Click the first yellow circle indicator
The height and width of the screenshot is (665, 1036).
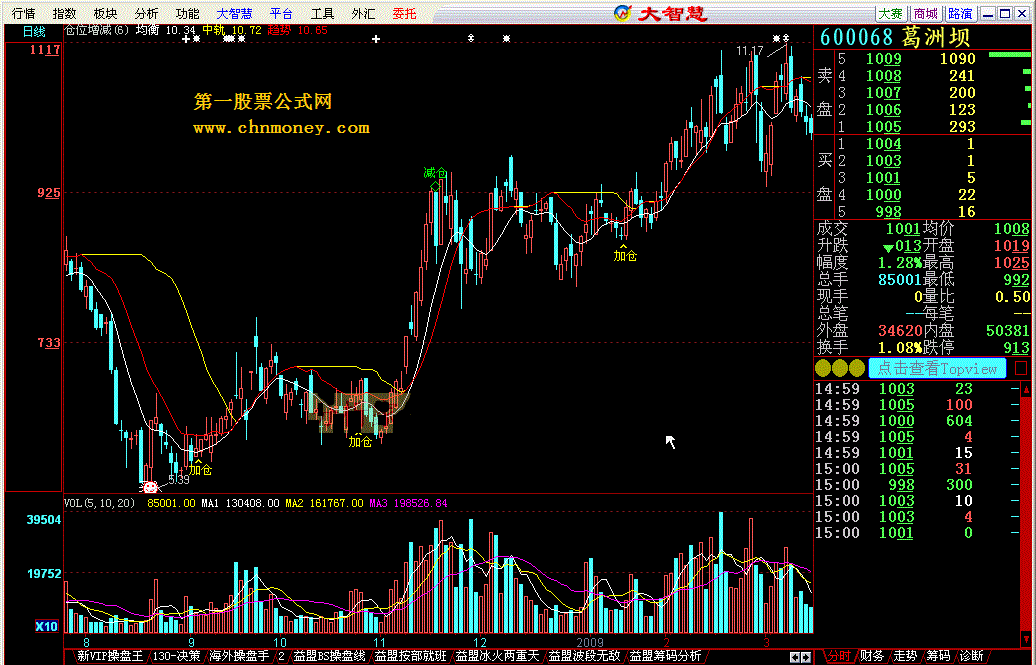[823, 368]
